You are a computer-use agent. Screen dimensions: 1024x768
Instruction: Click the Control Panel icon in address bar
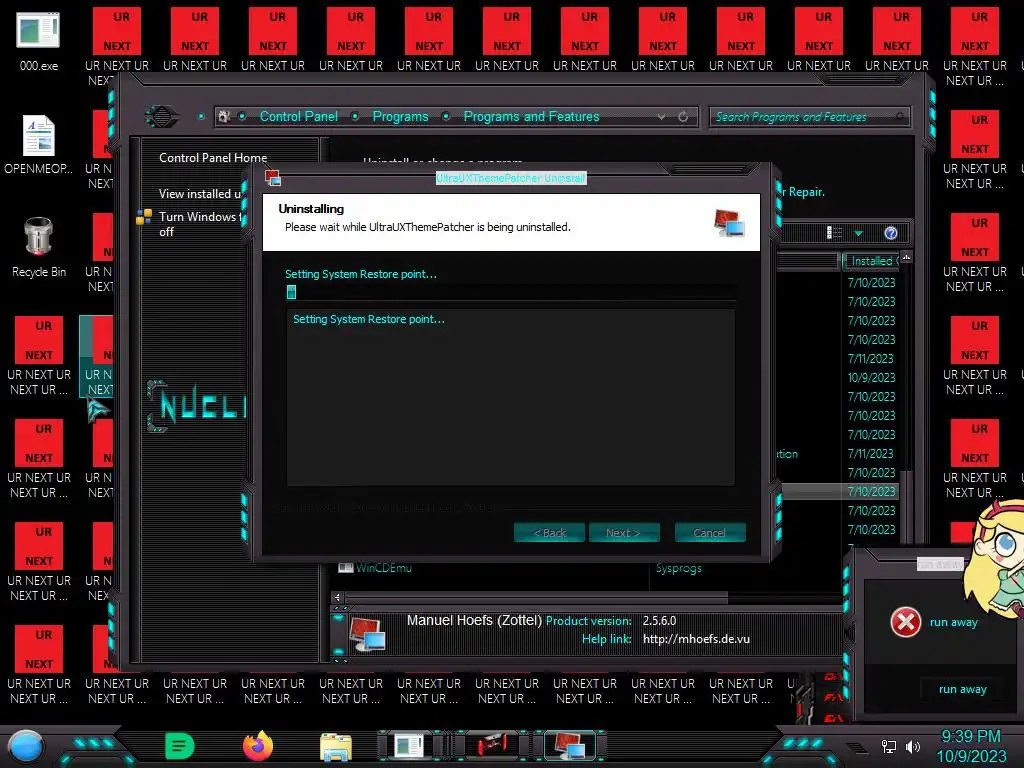224,117
